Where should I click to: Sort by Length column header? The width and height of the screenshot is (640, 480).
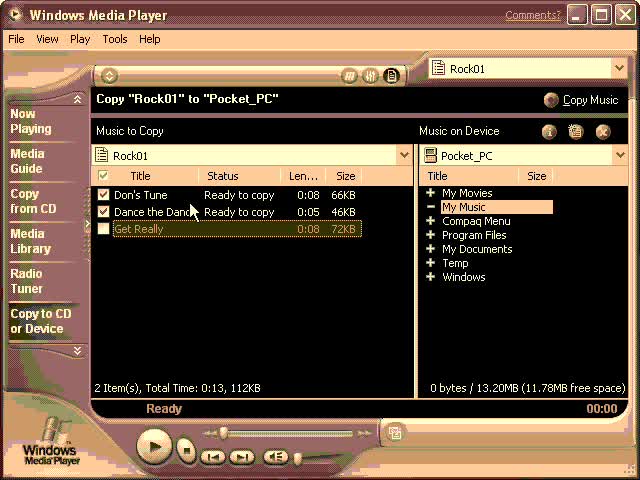[303, 176]
